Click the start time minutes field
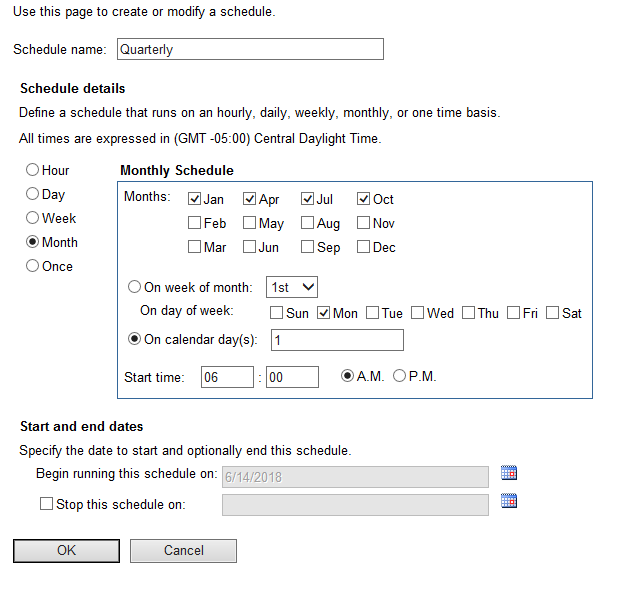 (292, 377)
